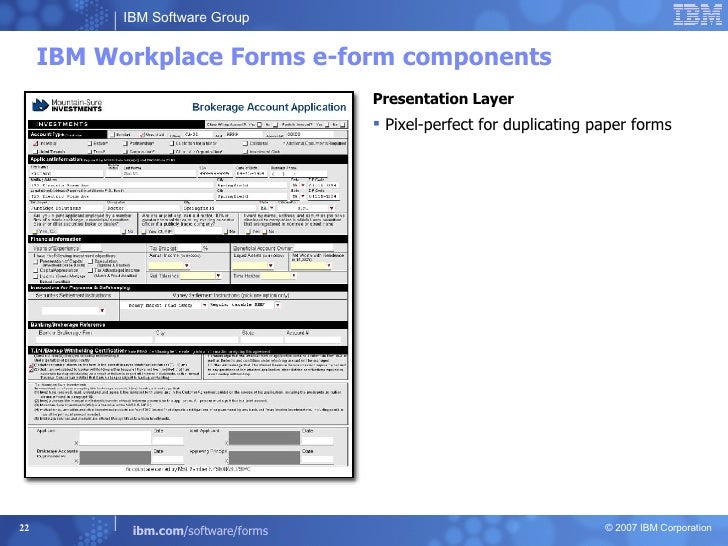Image resolution: width=728 pixels, height=546 pixels.
Task: Check the Joint Tenants checkbox
Action: [x=35, y=152]
